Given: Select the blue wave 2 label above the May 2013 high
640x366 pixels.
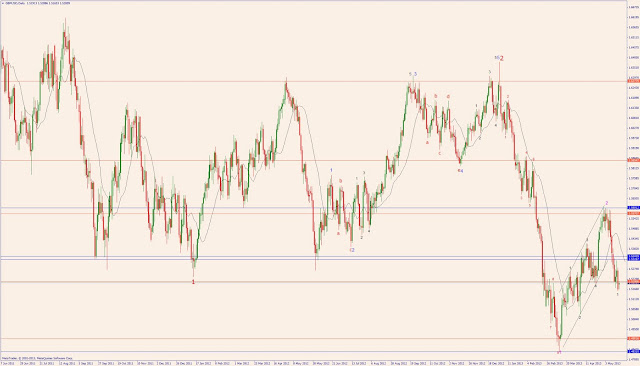Looking at the screenshot, I should [x=607, y=203].
